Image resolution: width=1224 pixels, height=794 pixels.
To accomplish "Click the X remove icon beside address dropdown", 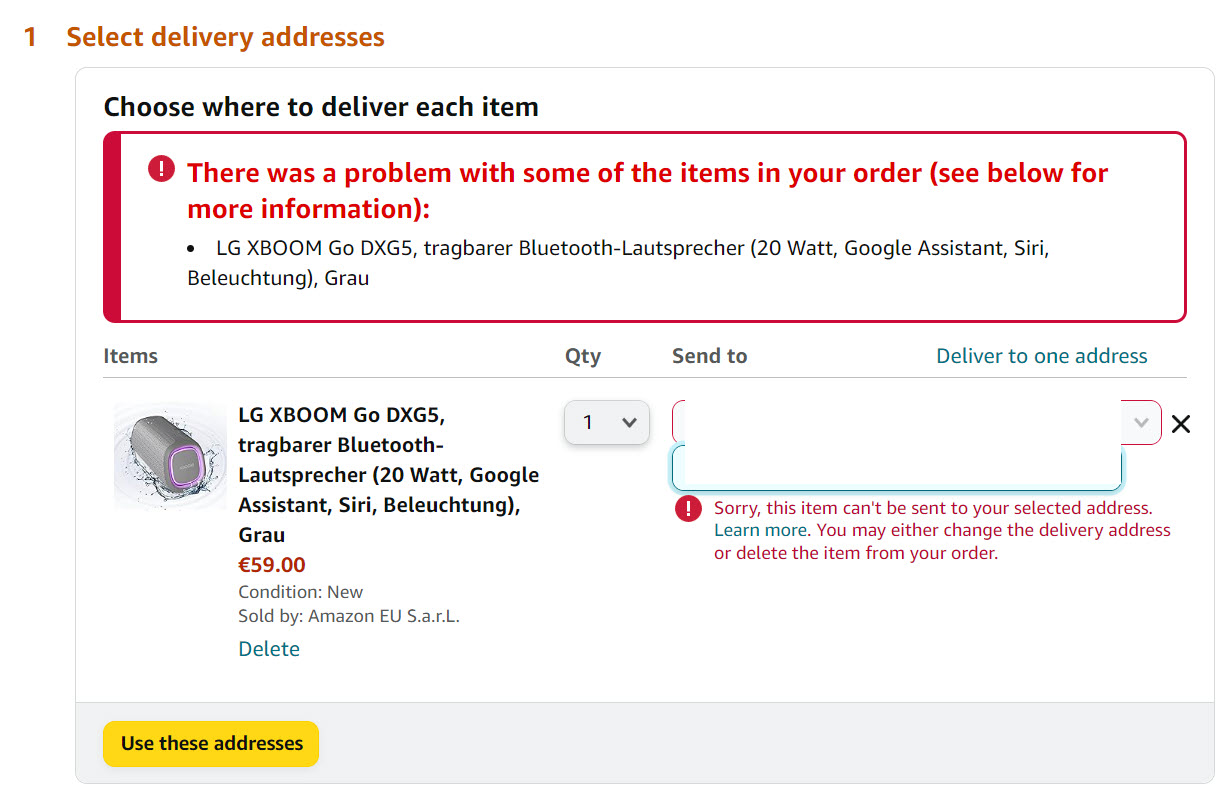I will 1181,424.
